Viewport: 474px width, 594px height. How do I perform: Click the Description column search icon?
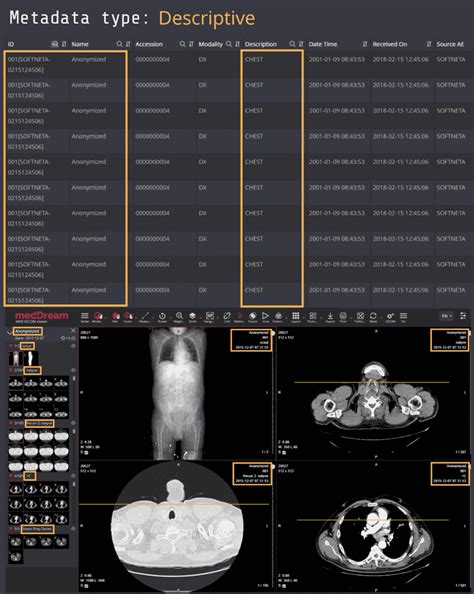pos(292,44)
